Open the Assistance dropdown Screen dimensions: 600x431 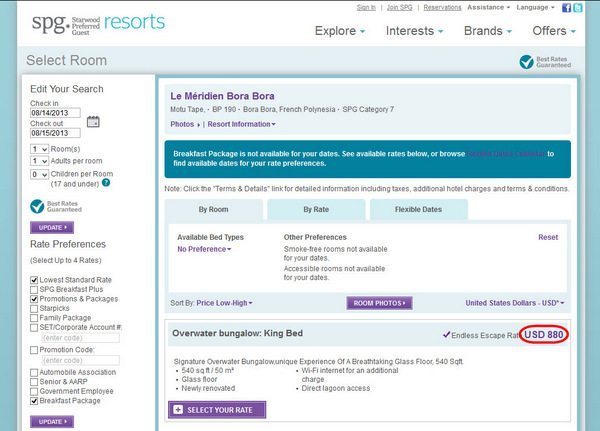click(x=488, y=7)
